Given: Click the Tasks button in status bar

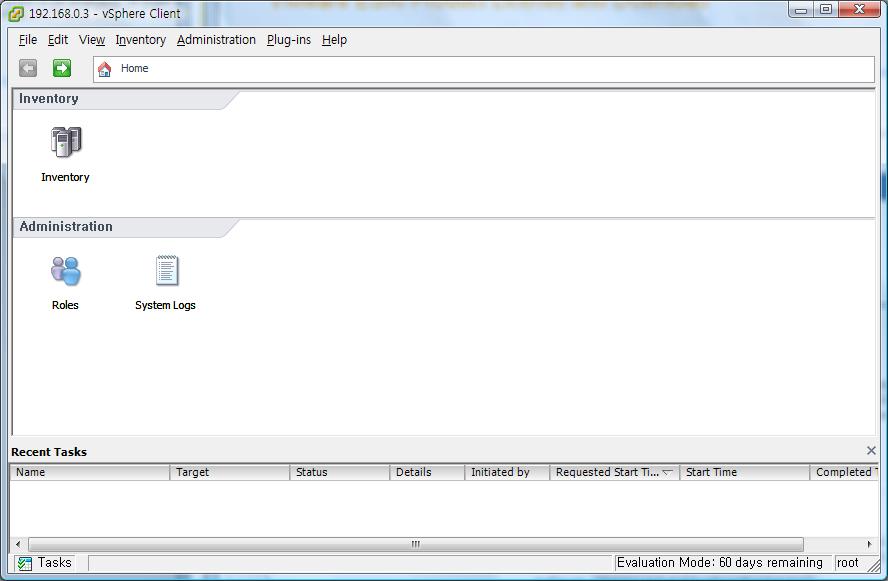Looking at the screenshot, I should tap(45, 563).
